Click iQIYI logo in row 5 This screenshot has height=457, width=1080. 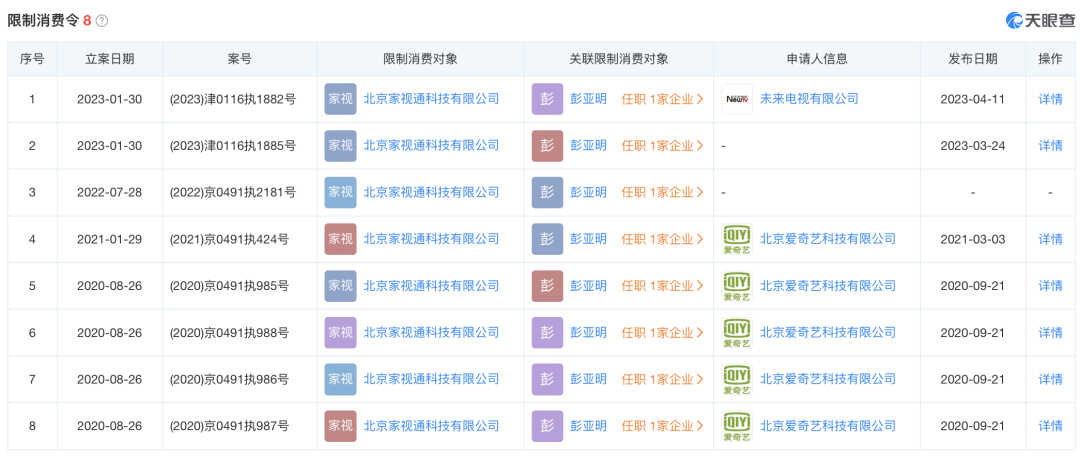(737, 285)
